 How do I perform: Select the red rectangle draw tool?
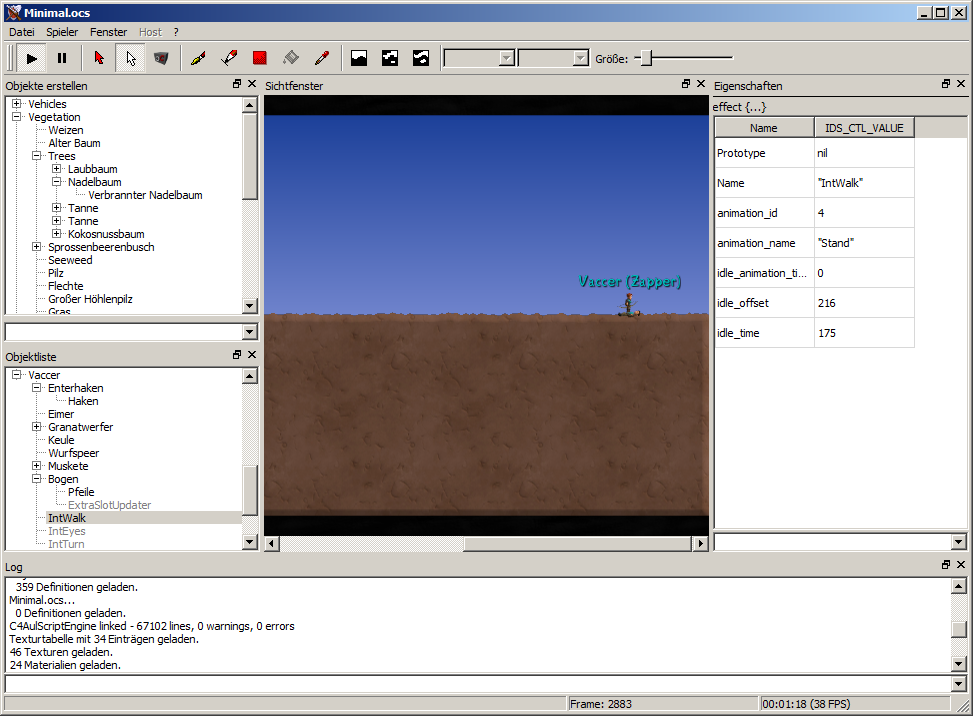click(x=259, y=58)
